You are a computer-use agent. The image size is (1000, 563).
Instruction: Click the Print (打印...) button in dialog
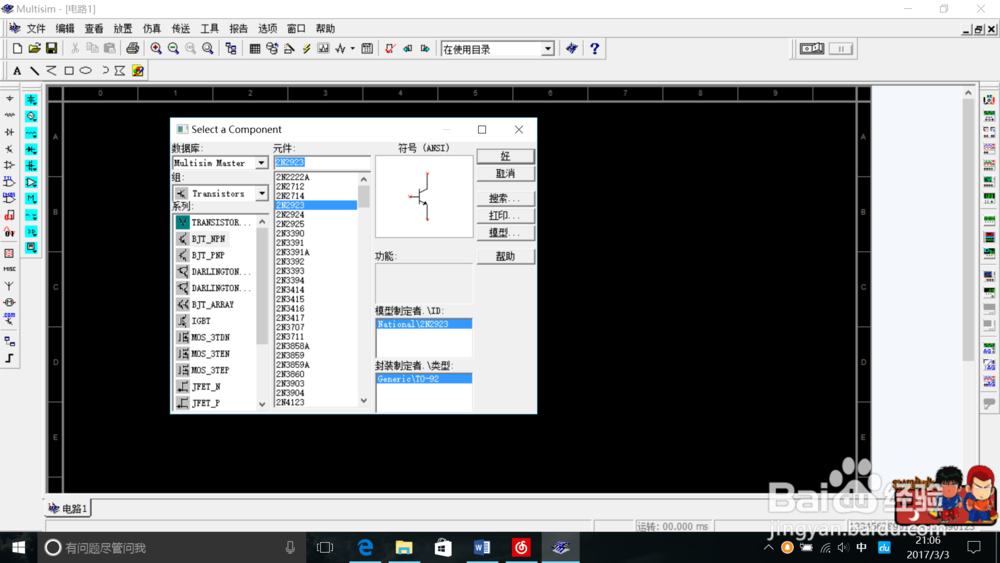click(x=505, y=216)
